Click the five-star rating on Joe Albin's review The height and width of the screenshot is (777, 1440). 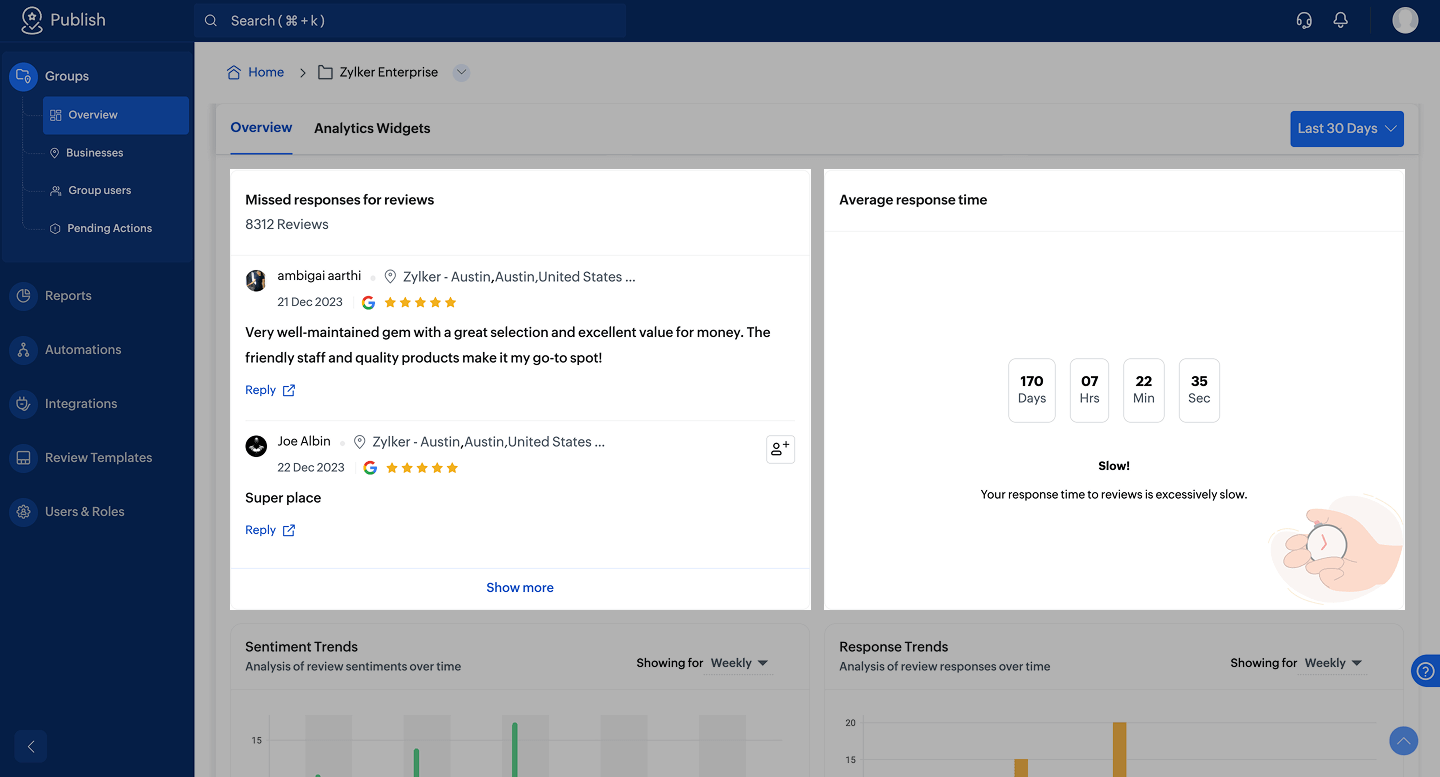422,467
